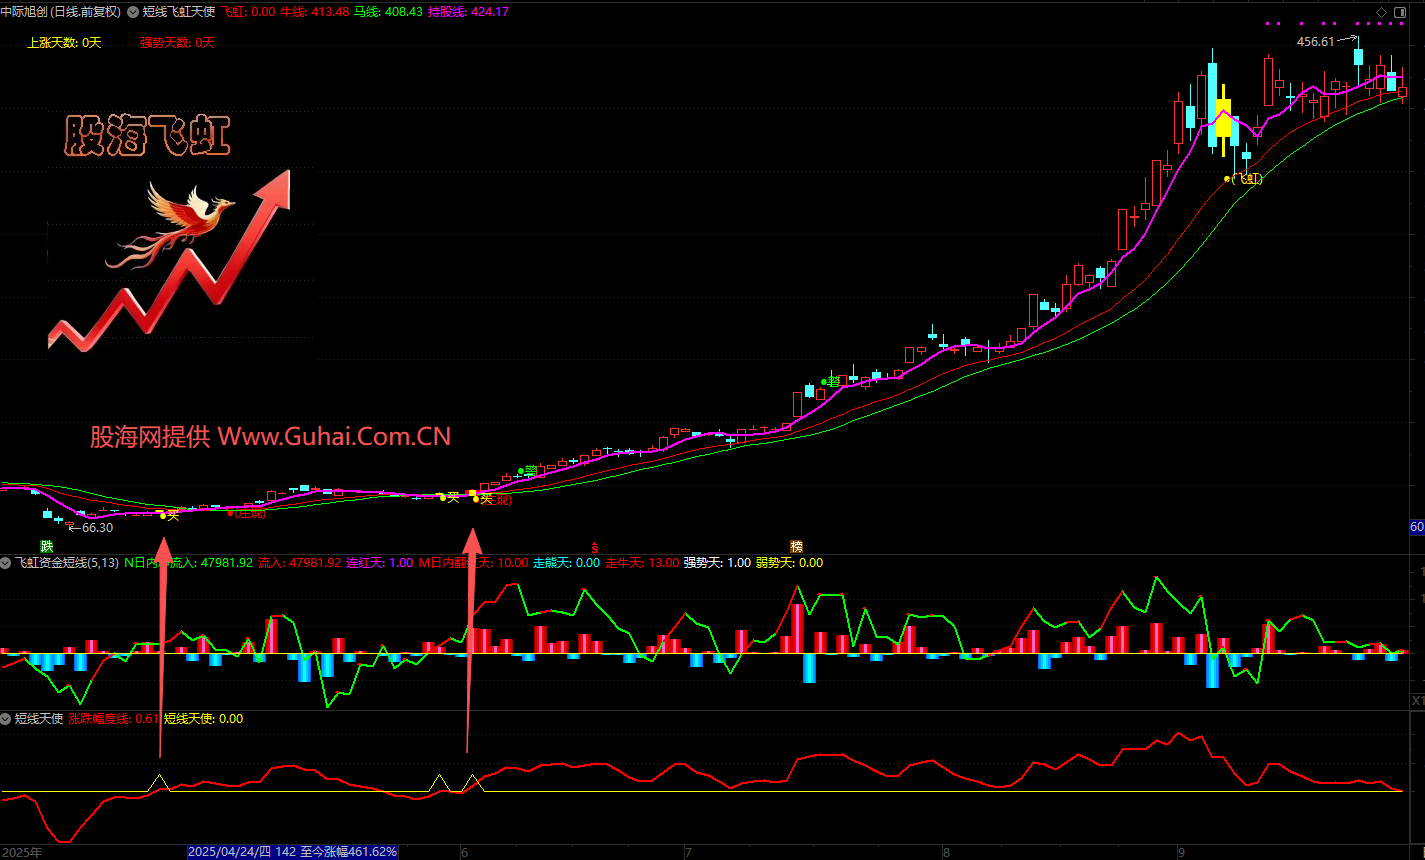Viewport: 1425px width, 860px height.
Task: Select the yellow candlestick near the price peak
Action: (x=1222, y=118)
